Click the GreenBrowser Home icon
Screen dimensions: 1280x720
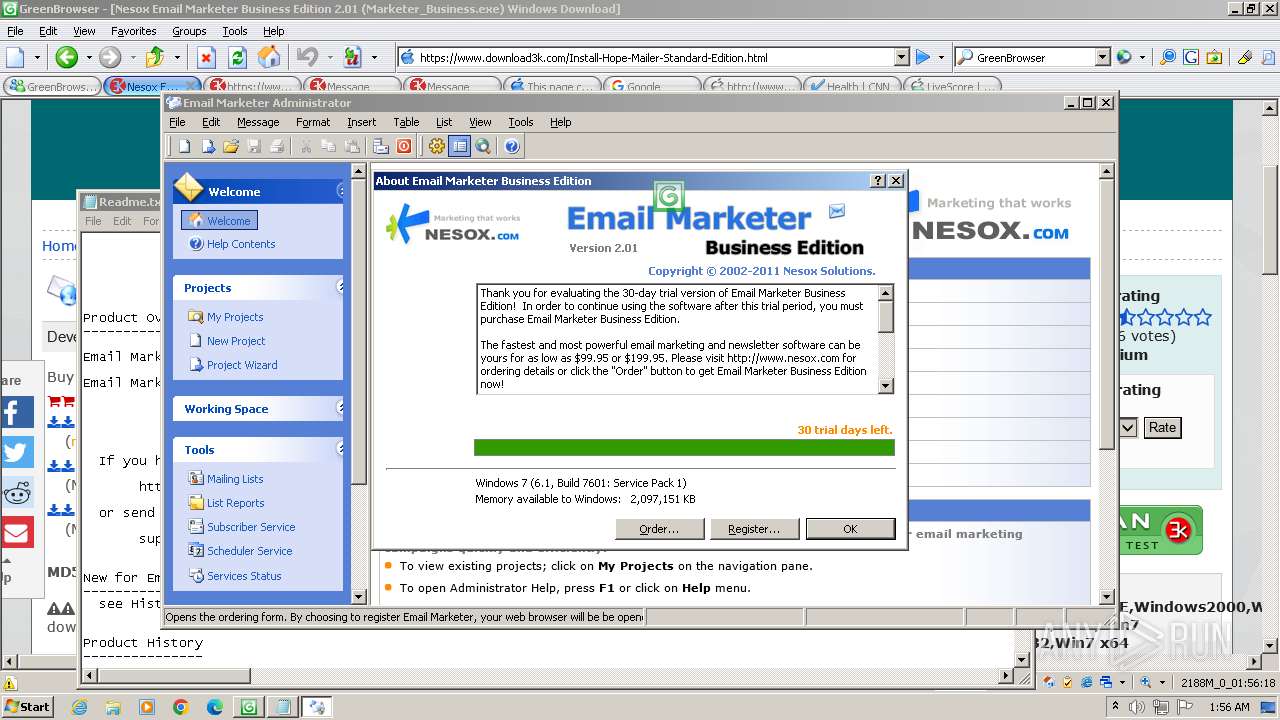[x=269, y=57]
